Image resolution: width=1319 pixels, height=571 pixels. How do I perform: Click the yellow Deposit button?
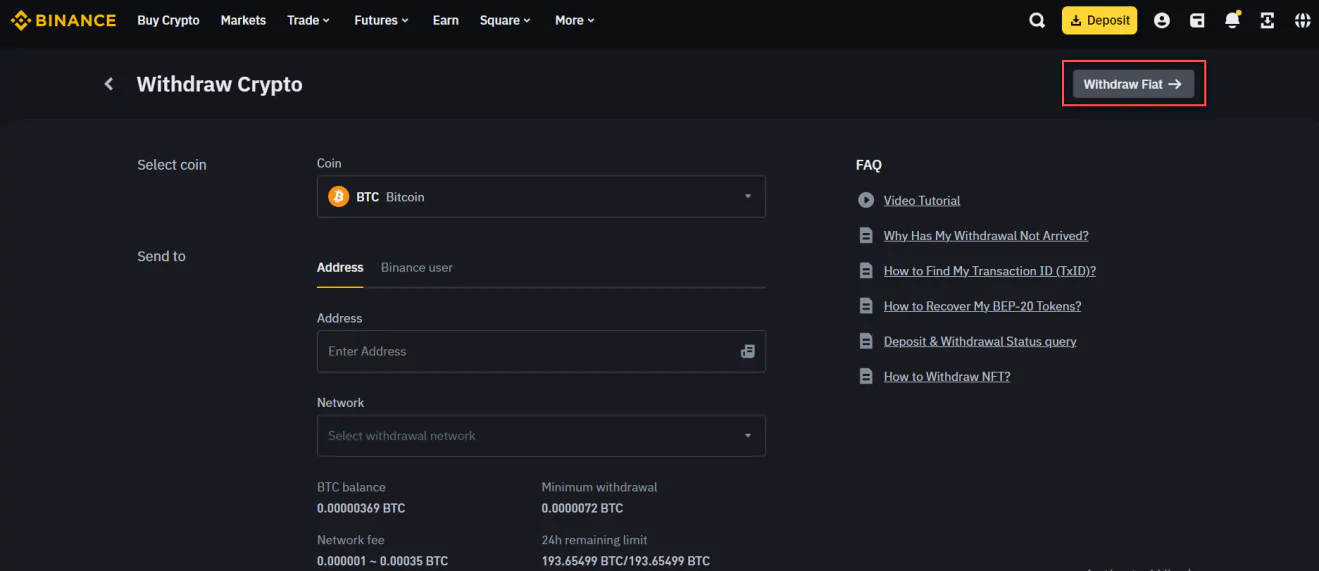pos(1099,20)
